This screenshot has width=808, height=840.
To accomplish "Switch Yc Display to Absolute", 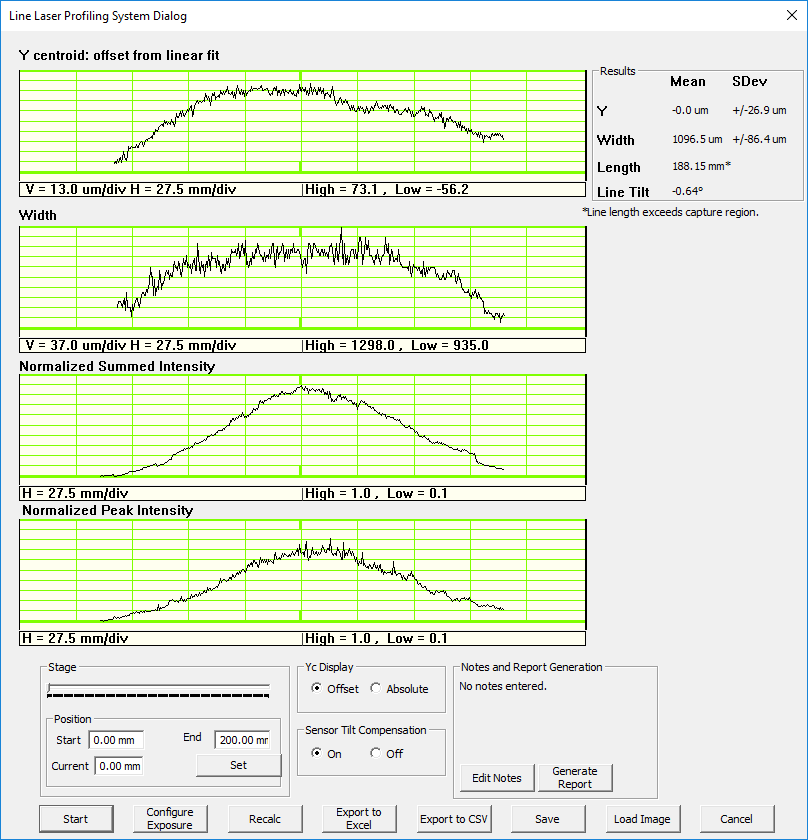I will click(376, 689).
